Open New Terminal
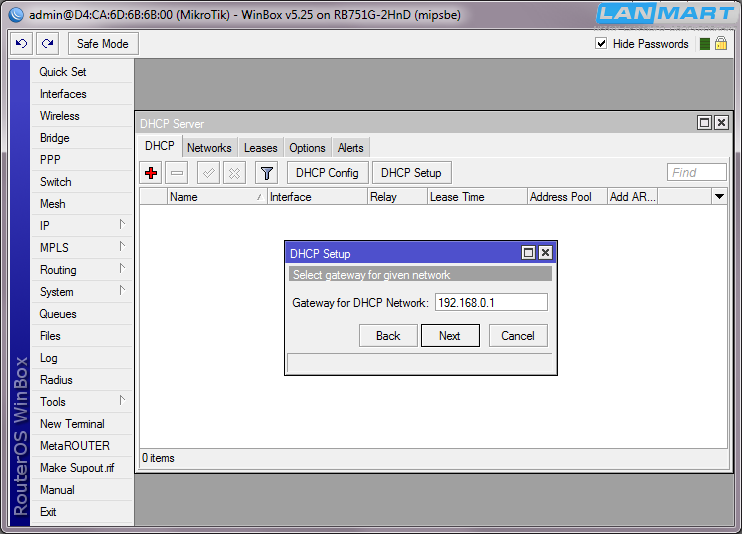The width and height of the screenshot is (742, 534). click(81, 424)
